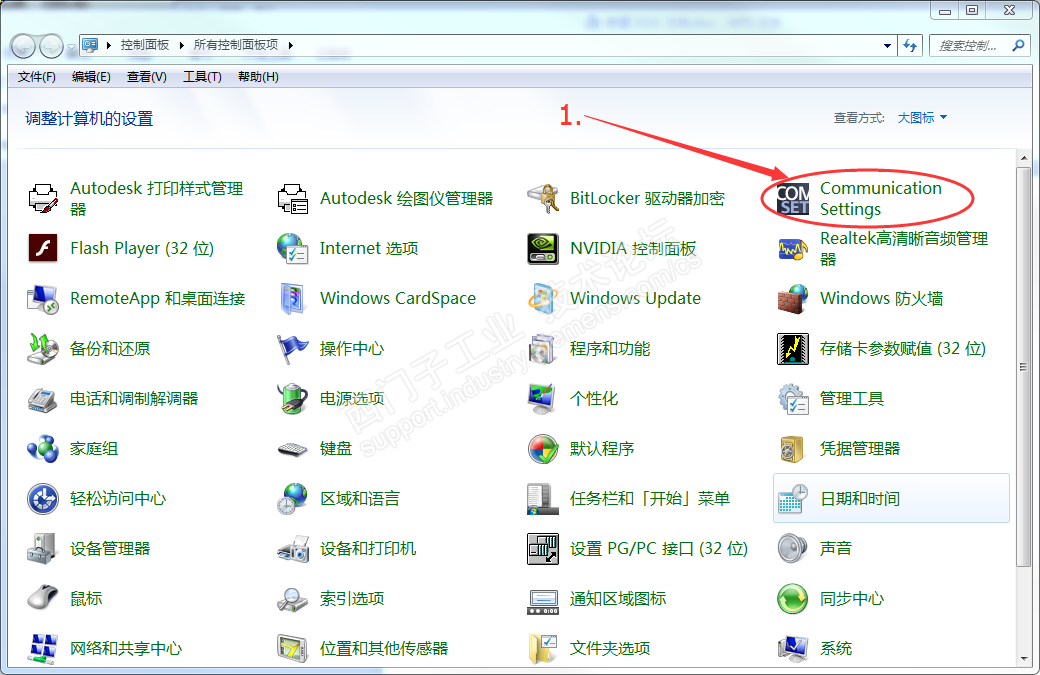Image resolution: width=1040 pixels, height=675 pixels.
Task: Open the Windows Update icon
Action: tap(543, 299)
